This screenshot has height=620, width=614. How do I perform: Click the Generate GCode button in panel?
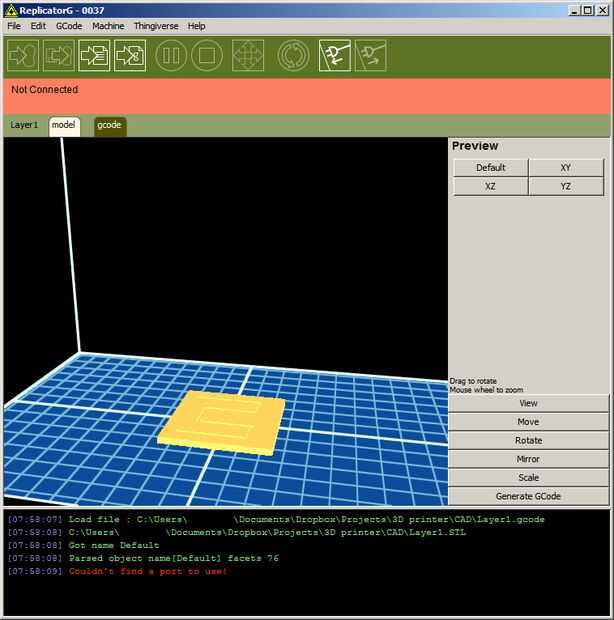coord(528,496)
